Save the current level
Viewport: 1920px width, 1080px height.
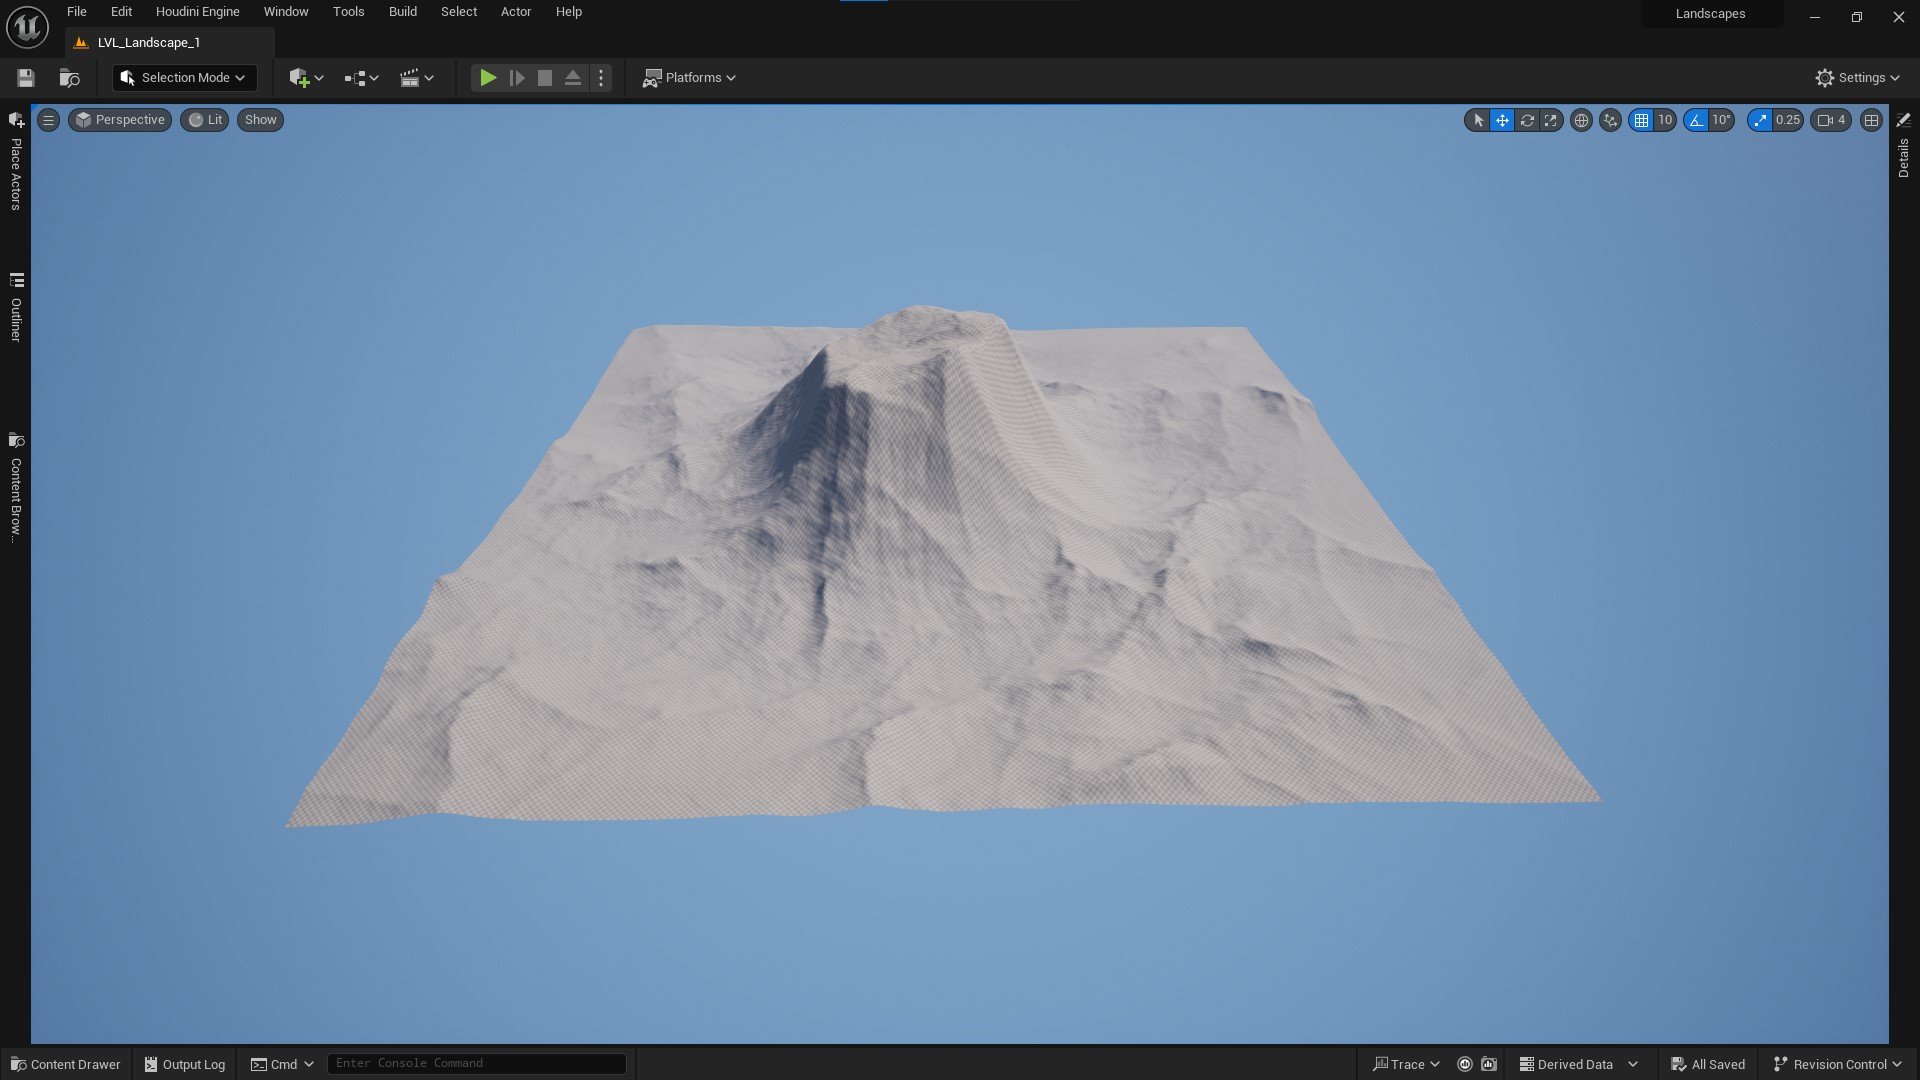[x=26, y=78]
